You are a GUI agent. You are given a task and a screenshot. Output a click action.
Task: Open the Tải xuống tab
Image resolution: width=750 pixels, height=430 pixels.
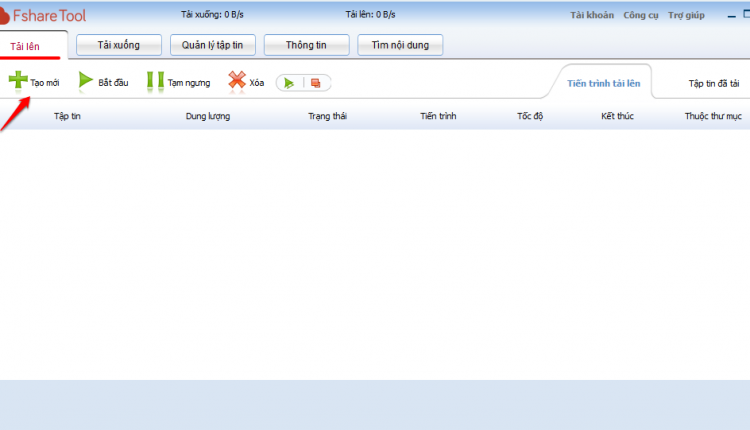[119, 45]
